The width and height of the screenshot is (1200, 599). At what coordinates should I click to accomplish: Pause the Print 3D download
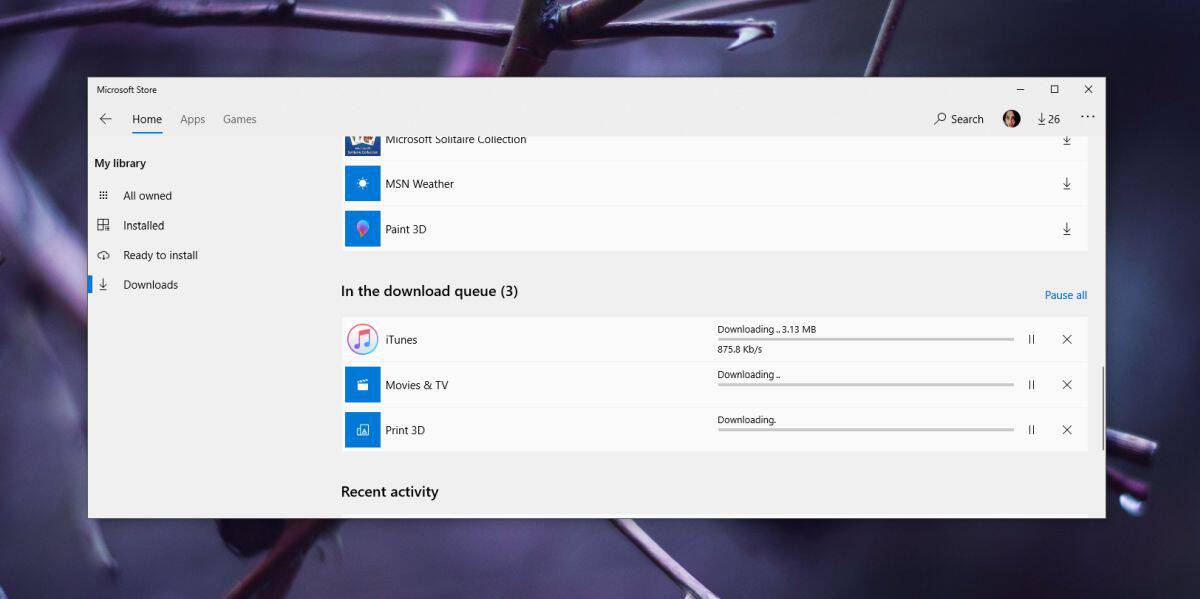tap(1031, 430)
